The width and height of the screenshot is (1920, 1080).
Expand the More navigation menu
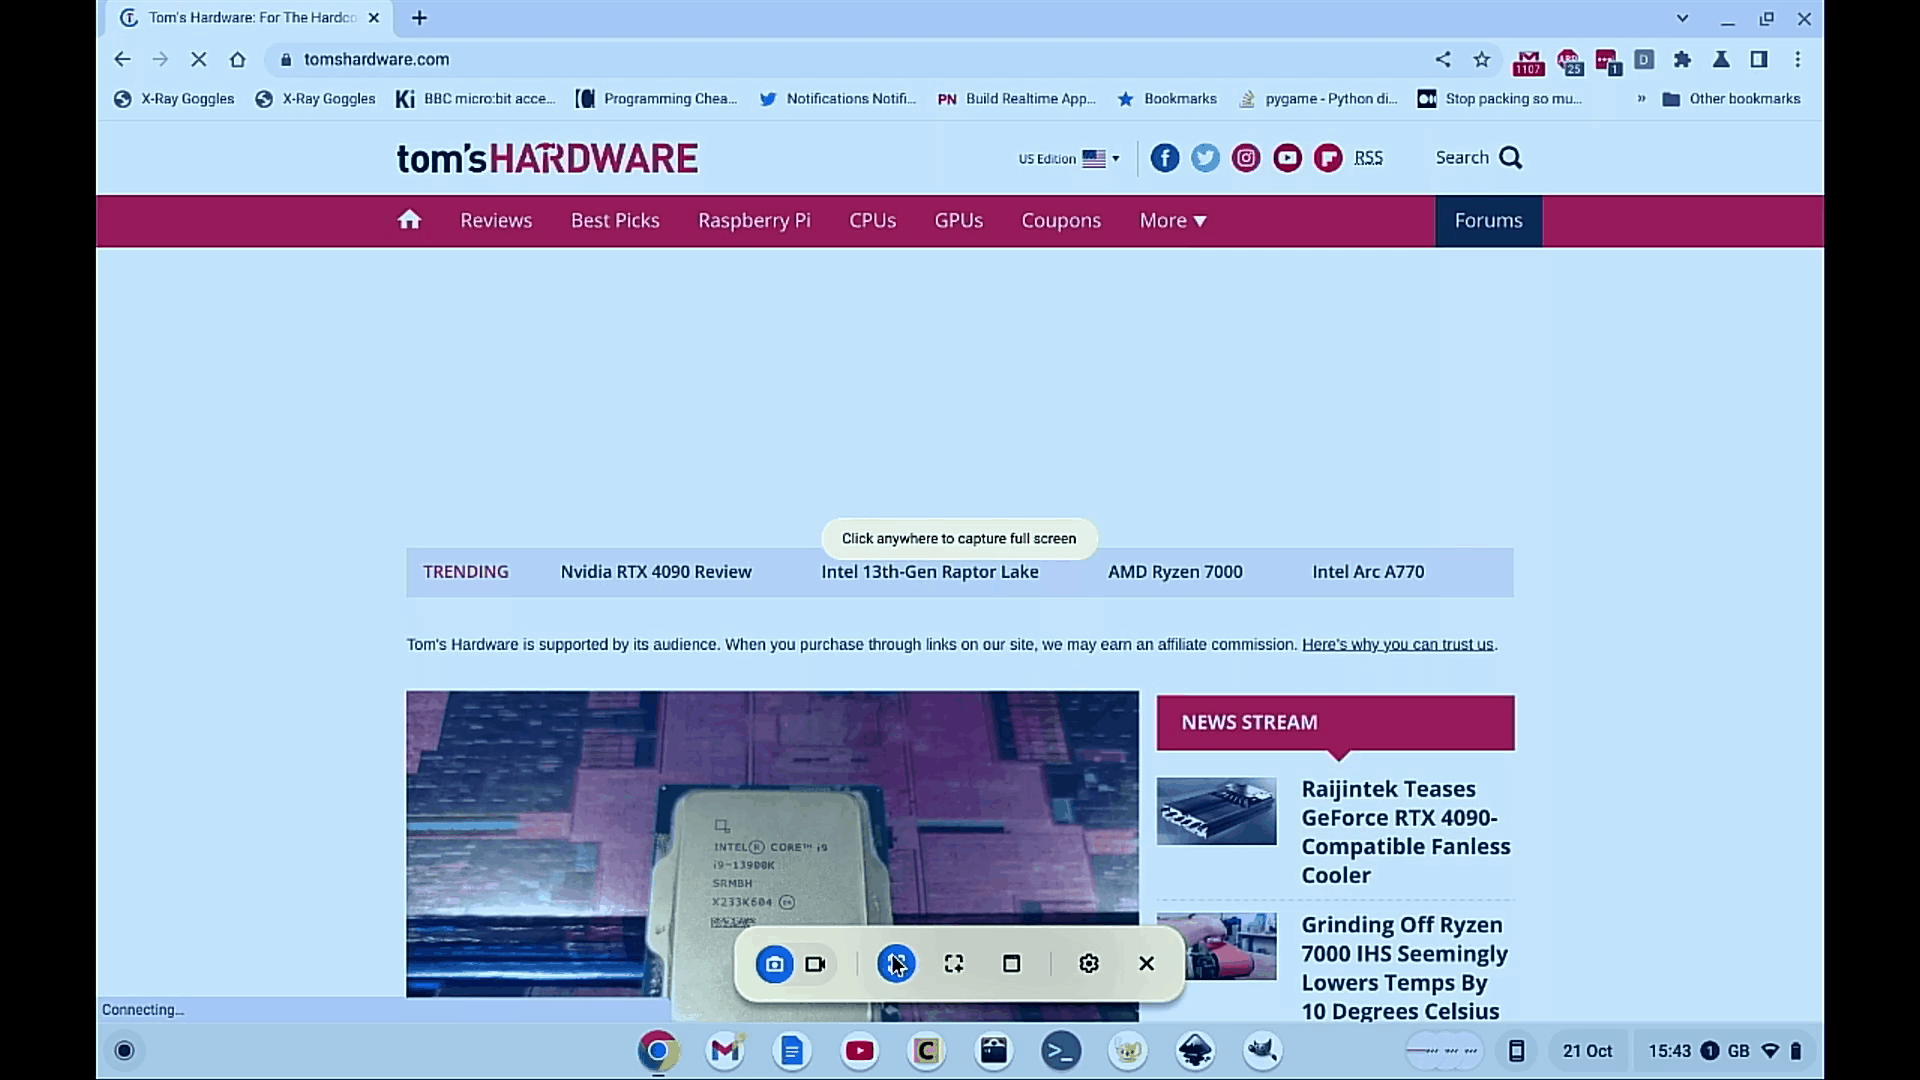[1172, 220]
